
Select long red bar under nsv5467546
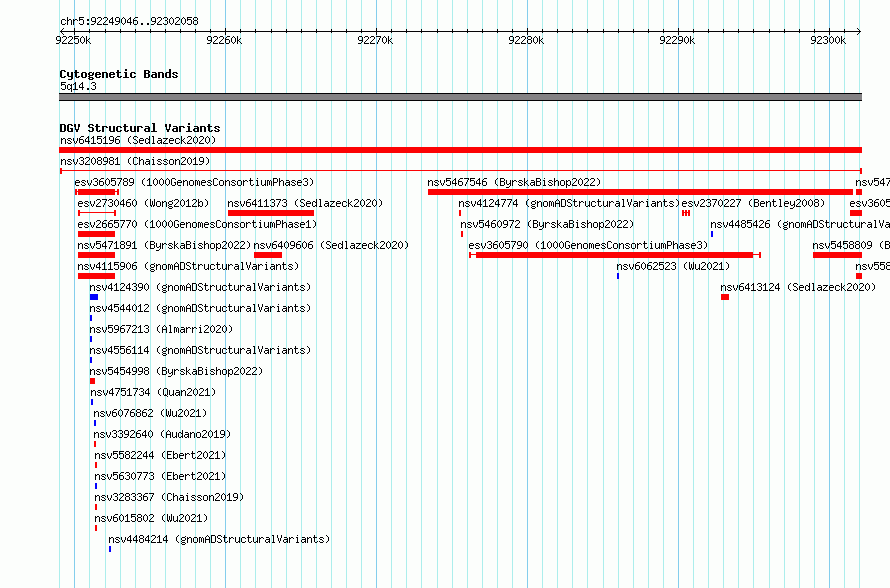640,192
